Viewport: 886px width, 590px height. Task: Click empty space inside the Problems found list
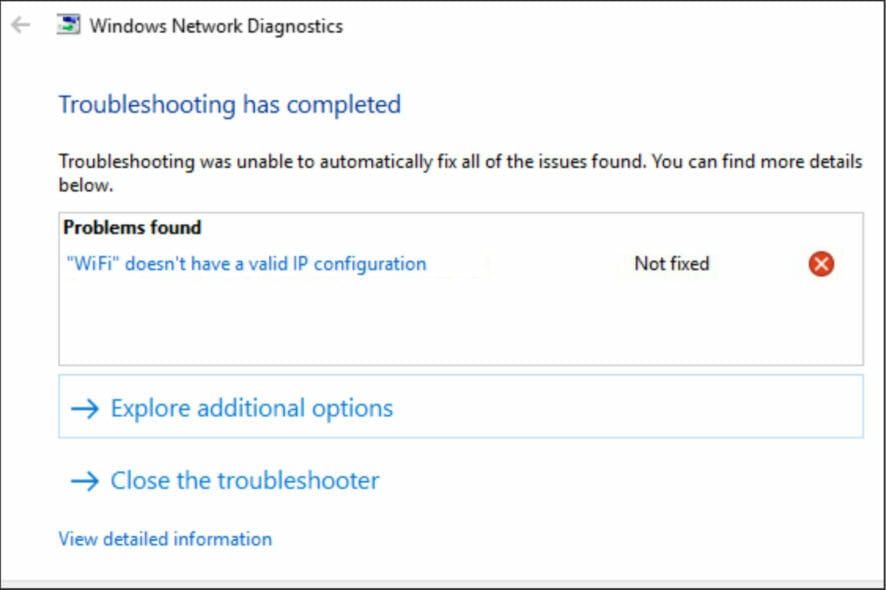click(x=461, y=322)
